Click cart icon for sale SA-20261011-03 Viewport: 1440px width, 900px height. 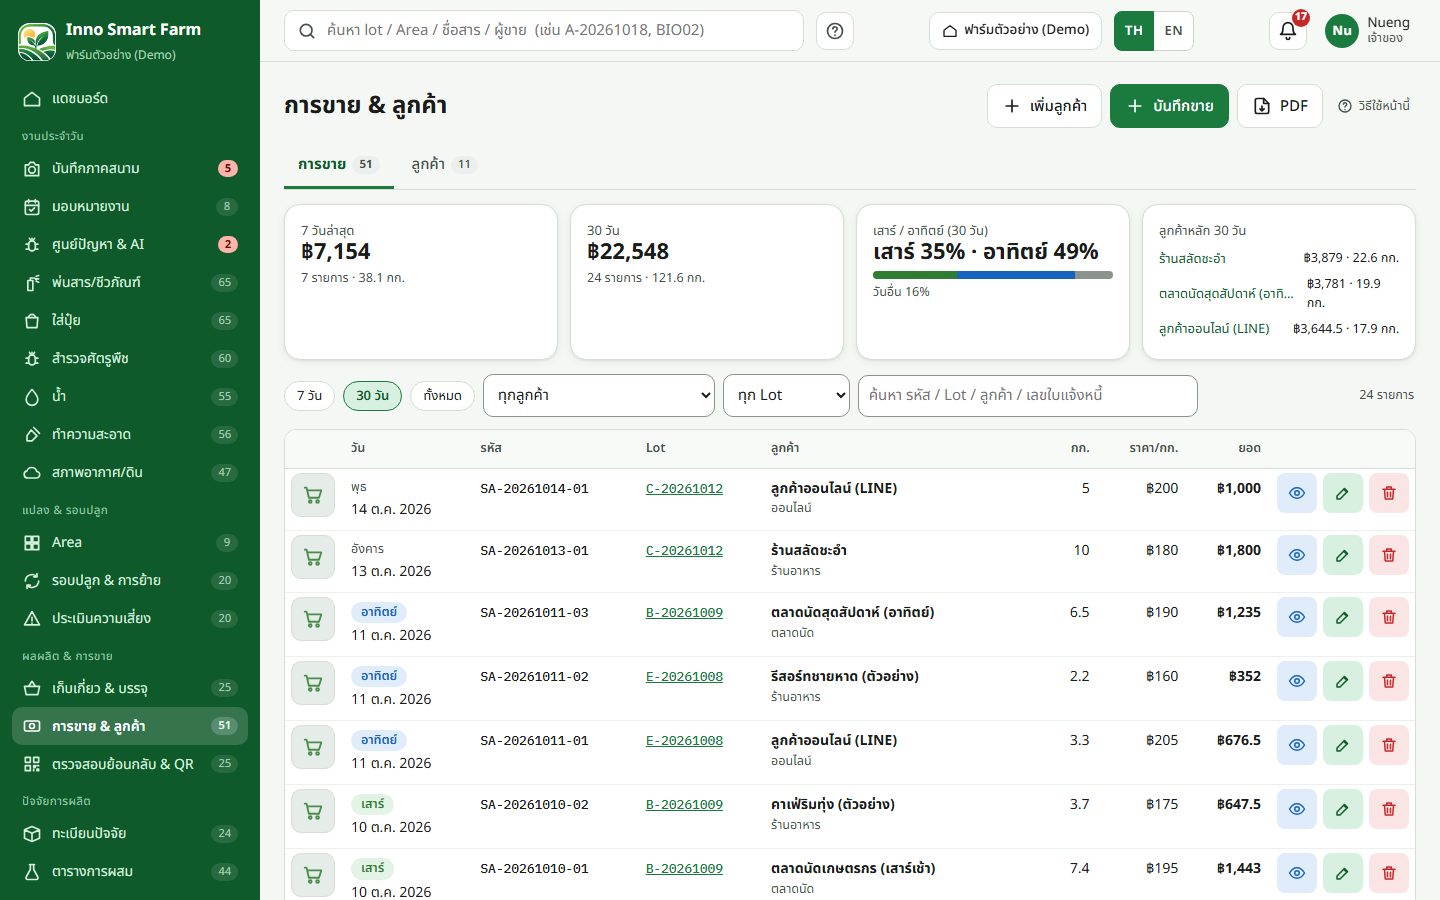(313, 619)
